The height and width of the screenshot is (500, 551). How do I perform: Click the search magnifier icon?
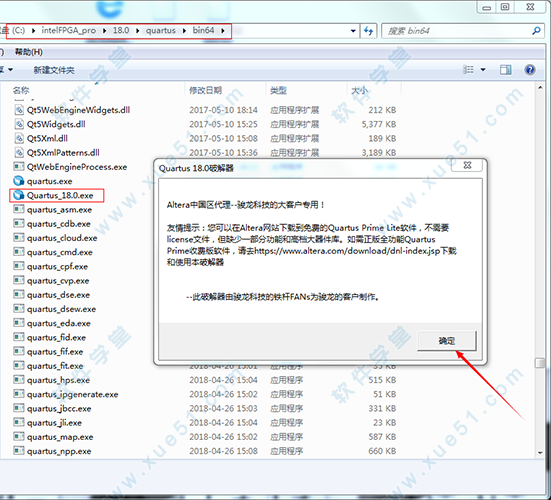[536, 31]
